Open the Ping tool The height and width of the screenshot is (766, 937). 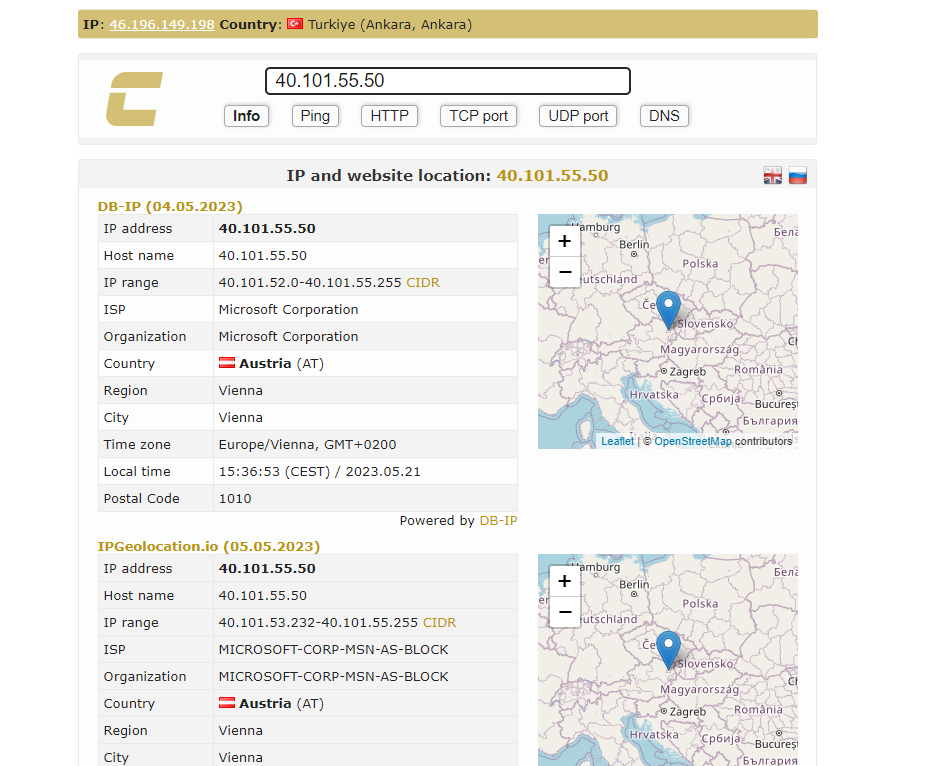pos(315,116)
